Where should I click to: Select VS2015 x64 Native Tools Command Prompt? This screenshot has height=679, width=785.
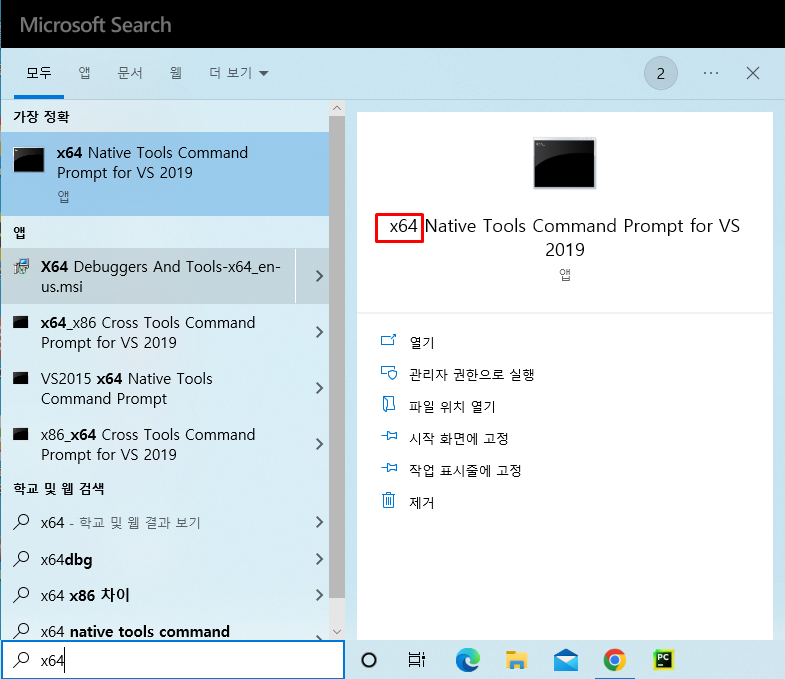148,388
